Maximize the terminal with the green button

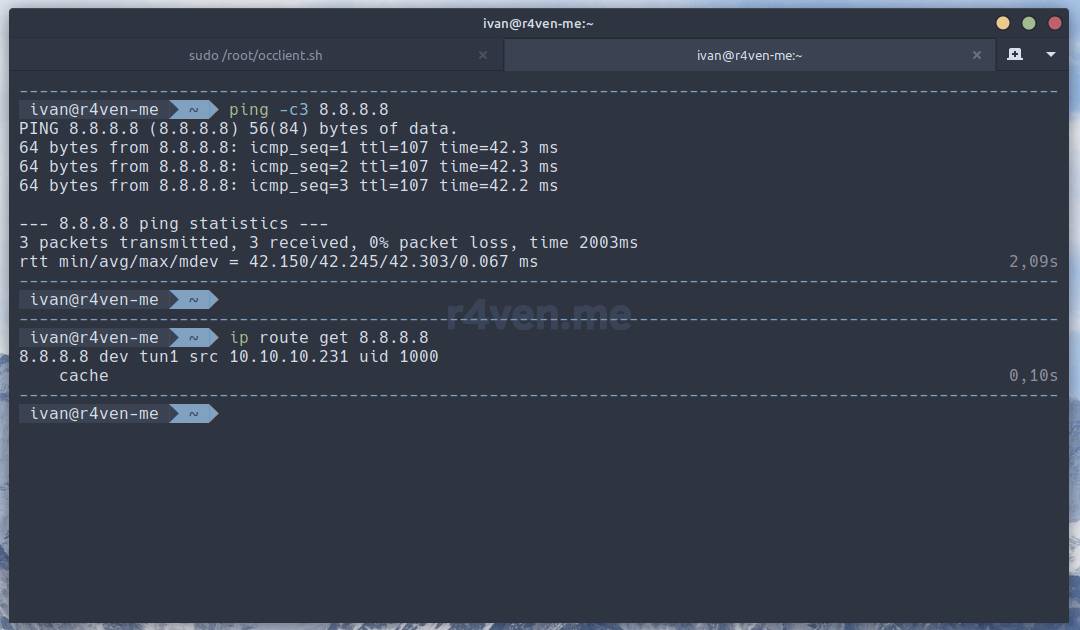[1029, 23]
